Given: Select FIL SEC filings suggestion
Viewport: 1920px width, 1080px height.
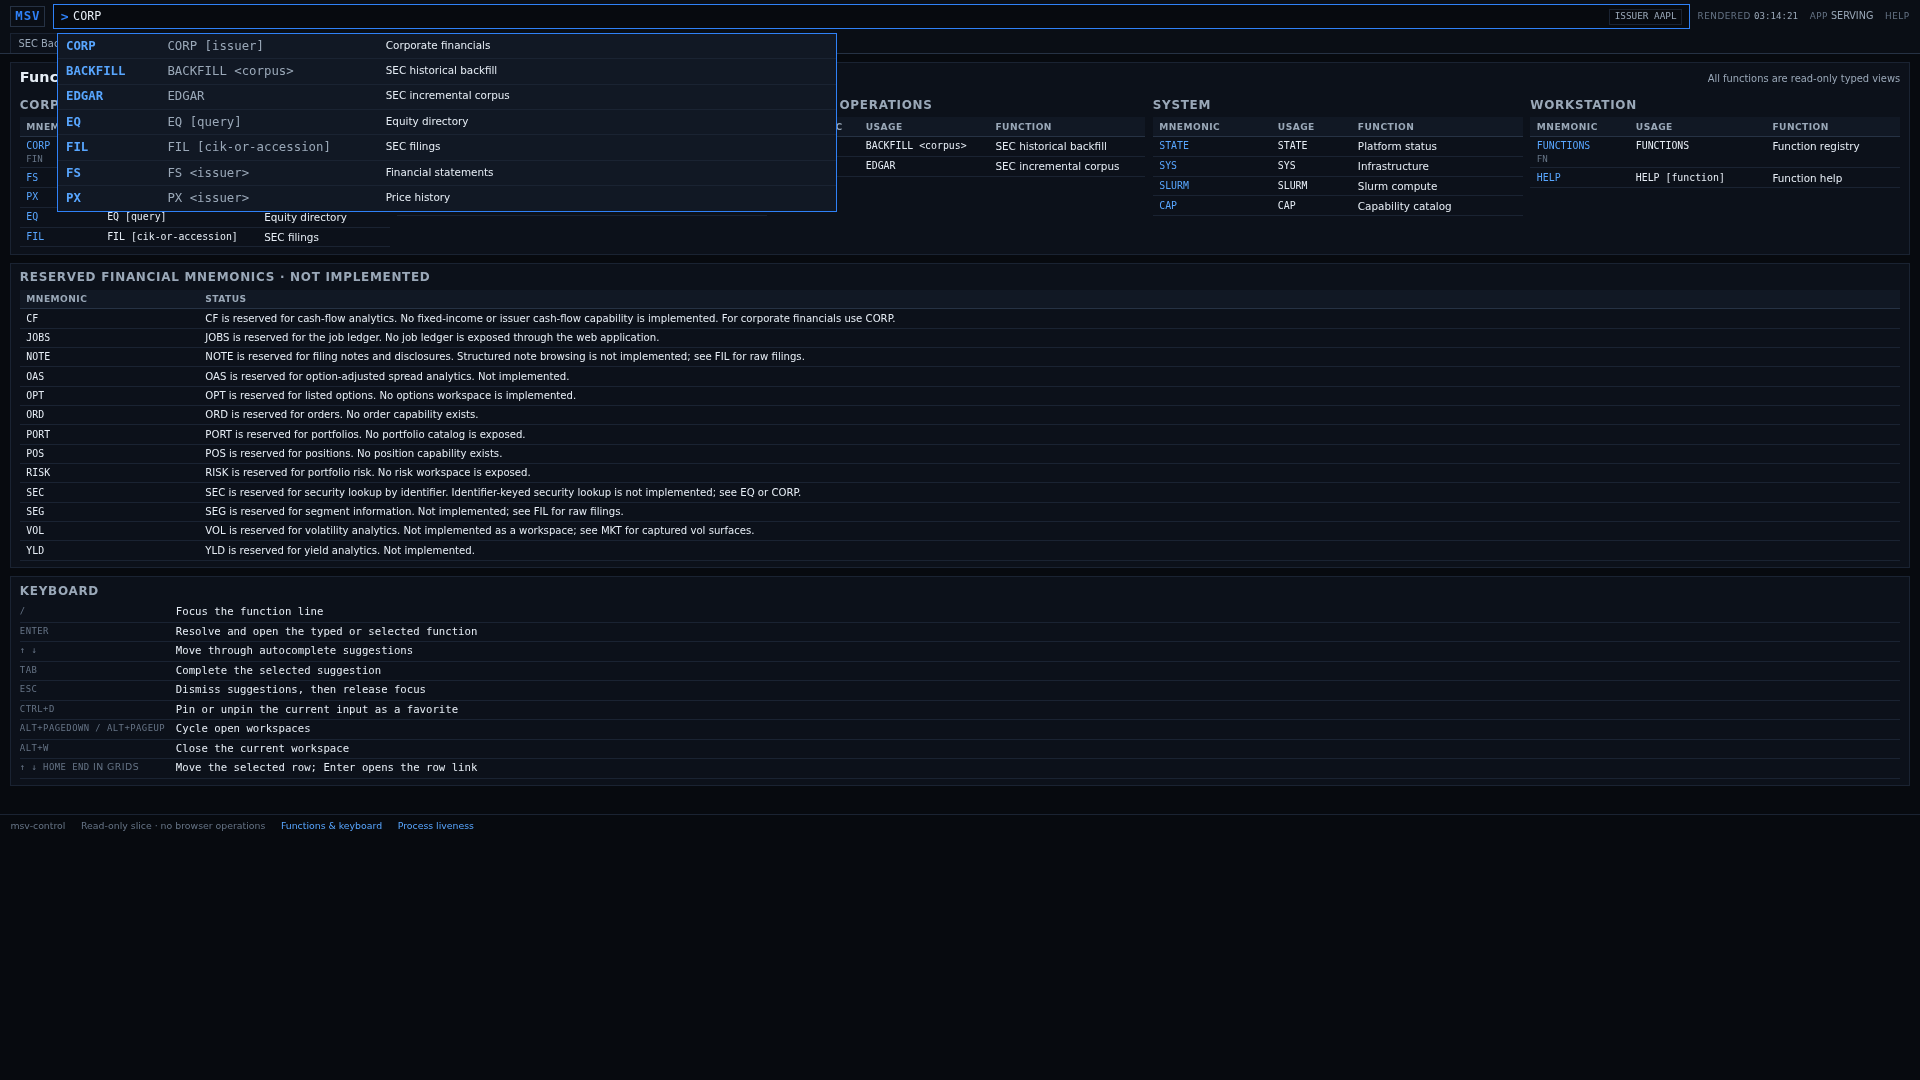Looking at the screenshot, I should point(447,147).
